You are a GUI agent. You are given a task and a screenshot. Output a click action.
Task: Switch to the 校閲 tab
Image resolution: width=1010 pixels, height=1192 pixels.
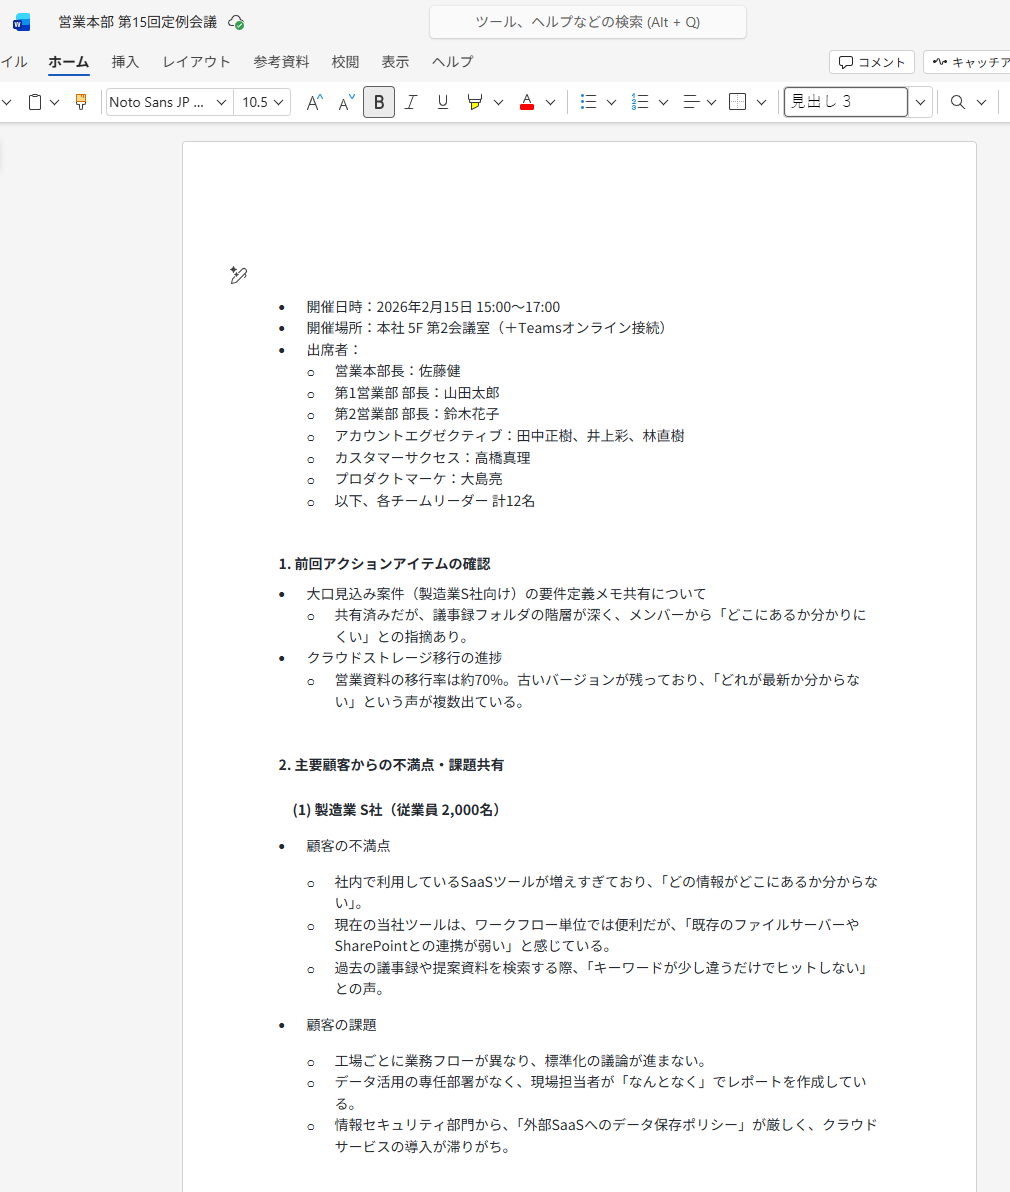pyautogui.click(x=345, y=62)
